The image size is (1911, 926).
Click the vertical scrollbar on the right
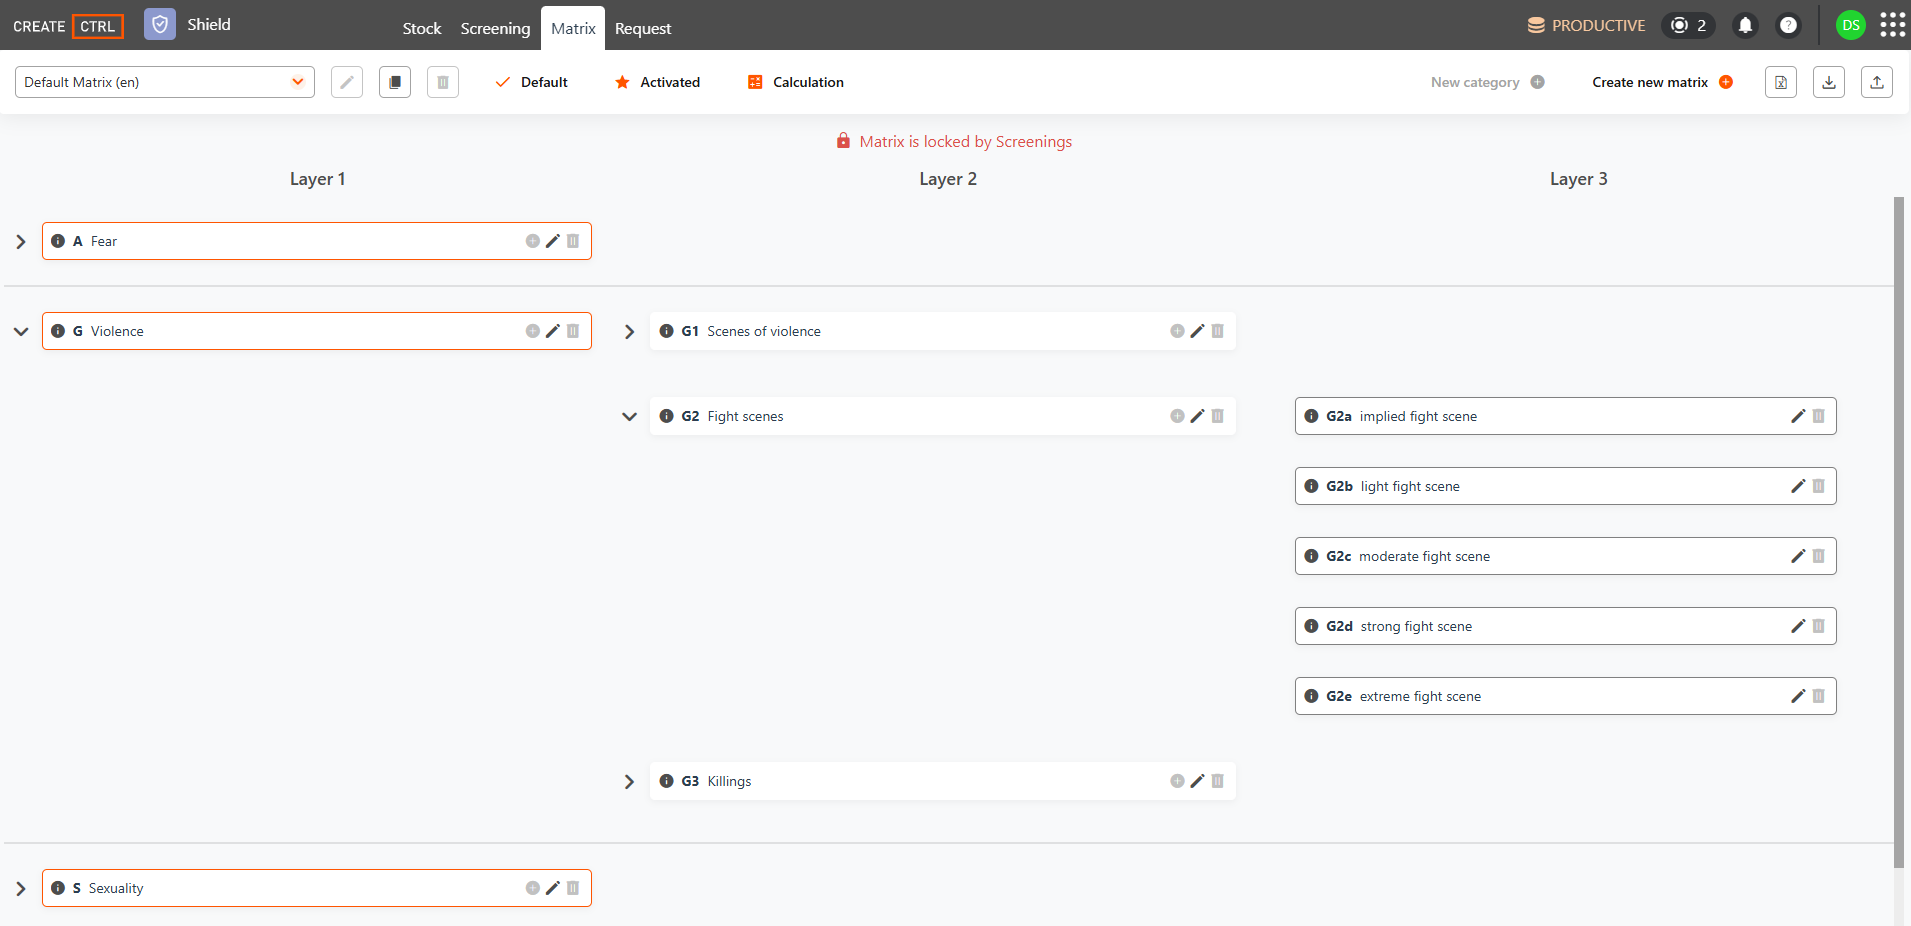coord(1899,532)
